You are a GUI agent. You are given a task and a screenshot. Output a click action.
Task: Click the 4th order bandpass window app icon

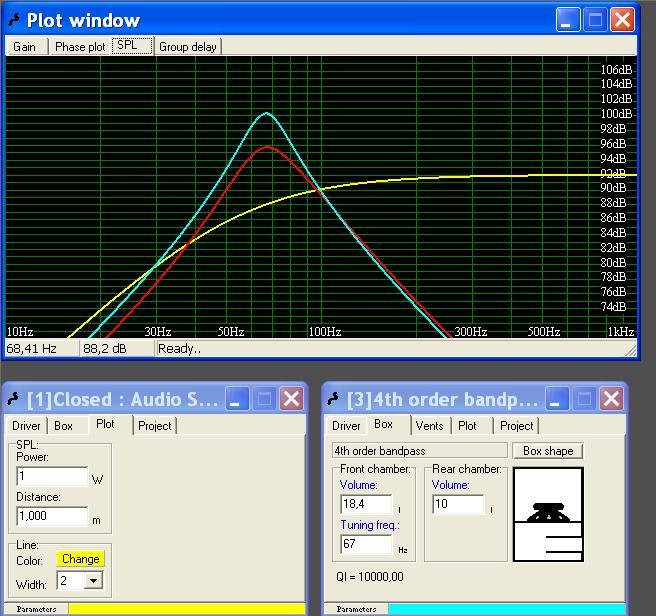pyautogui.click(x=333, y=399)
